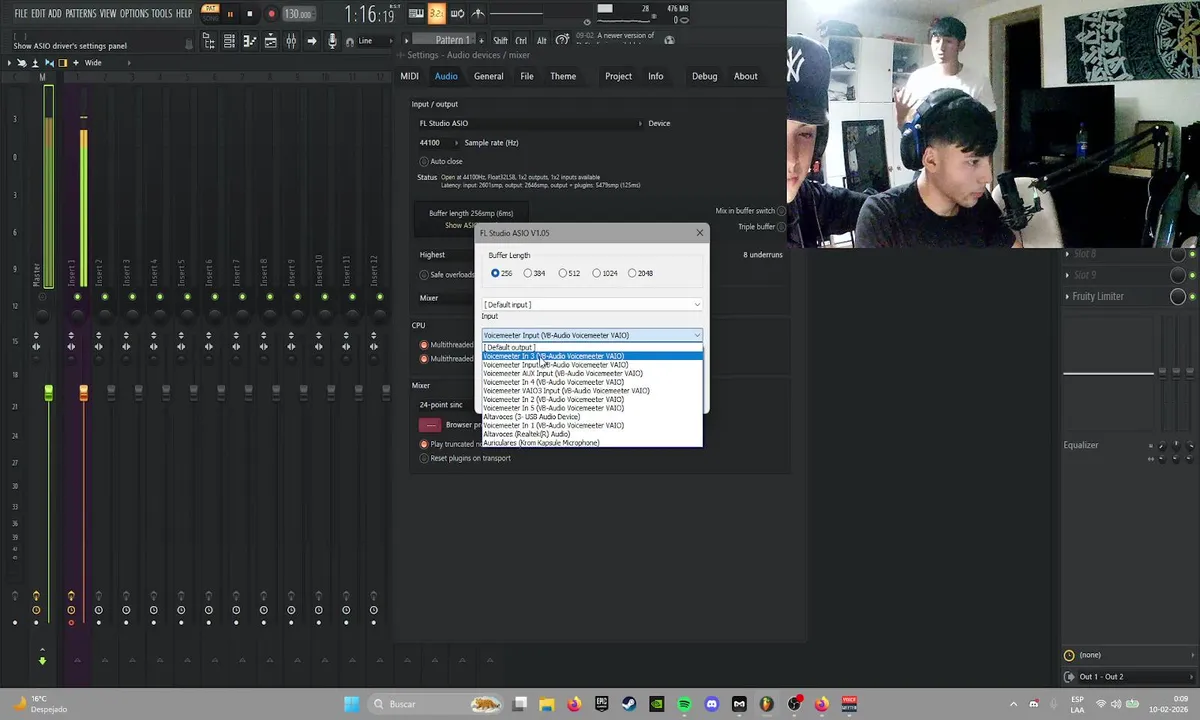Toggle the Auto close option
The width and height of the screenshot is (1200, 720).
click(x=424, y=161)
